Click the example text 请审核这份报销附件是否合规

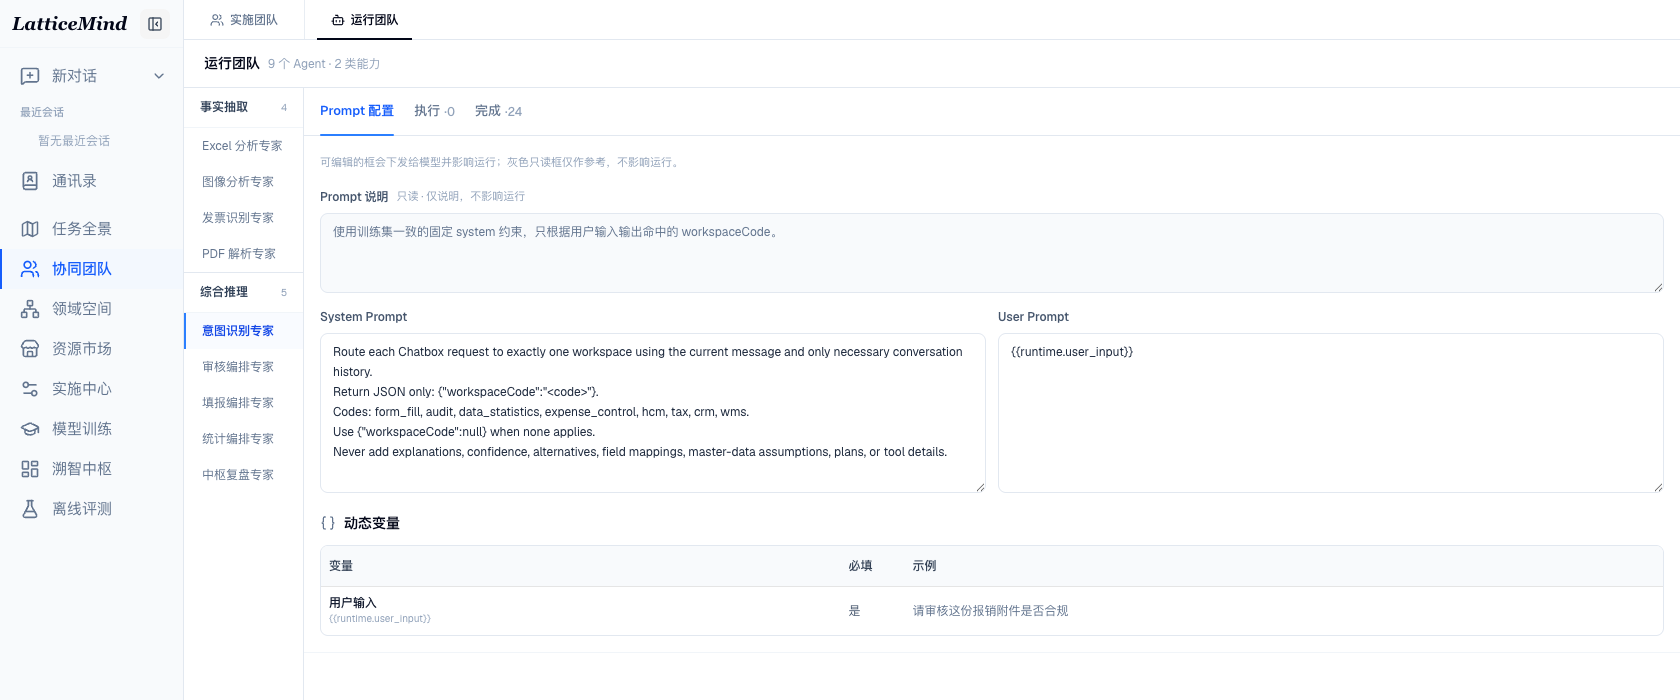(990, 611)
